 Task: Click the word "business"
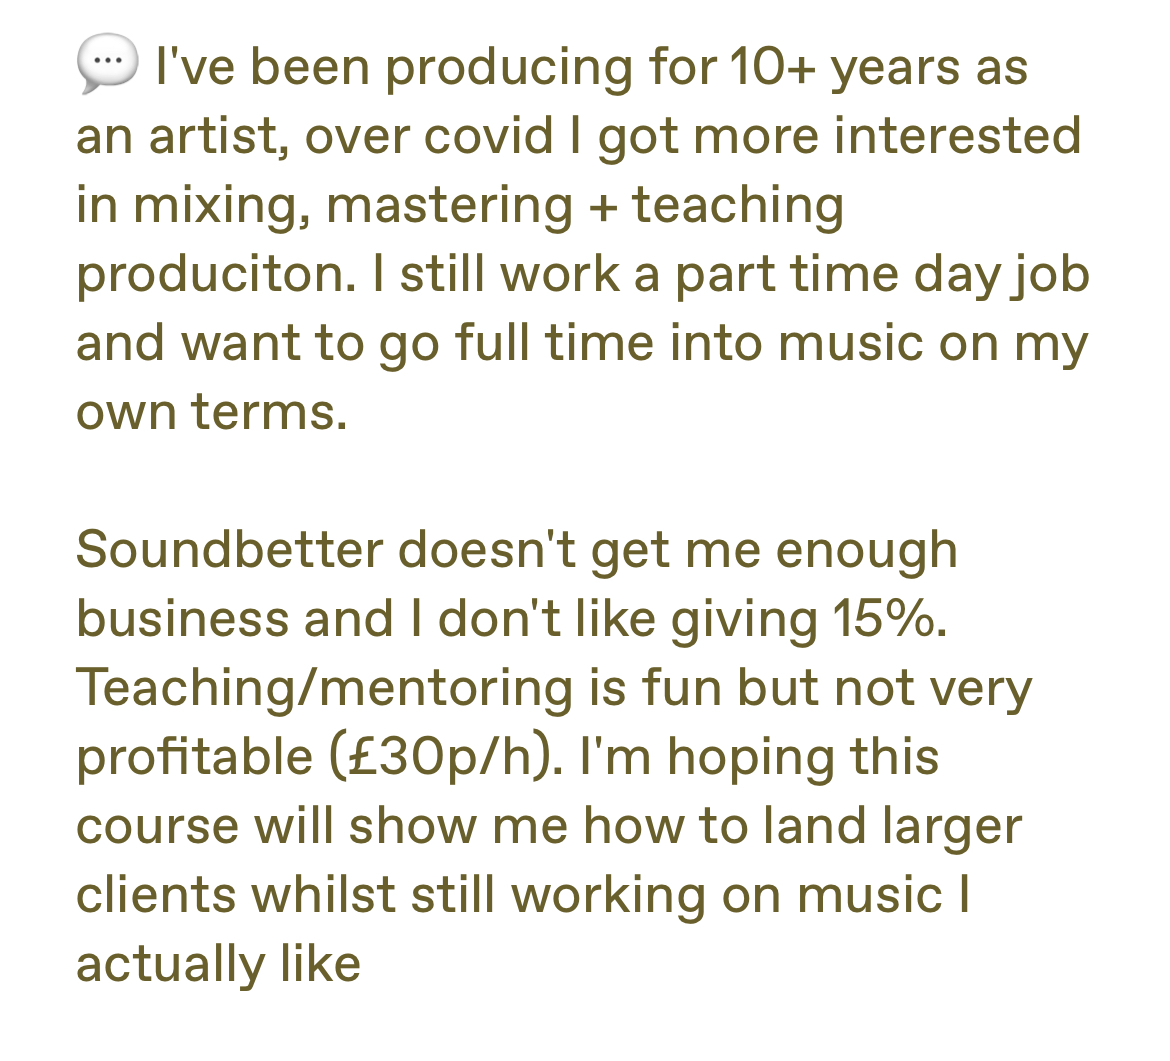click(x=183, y=619)
